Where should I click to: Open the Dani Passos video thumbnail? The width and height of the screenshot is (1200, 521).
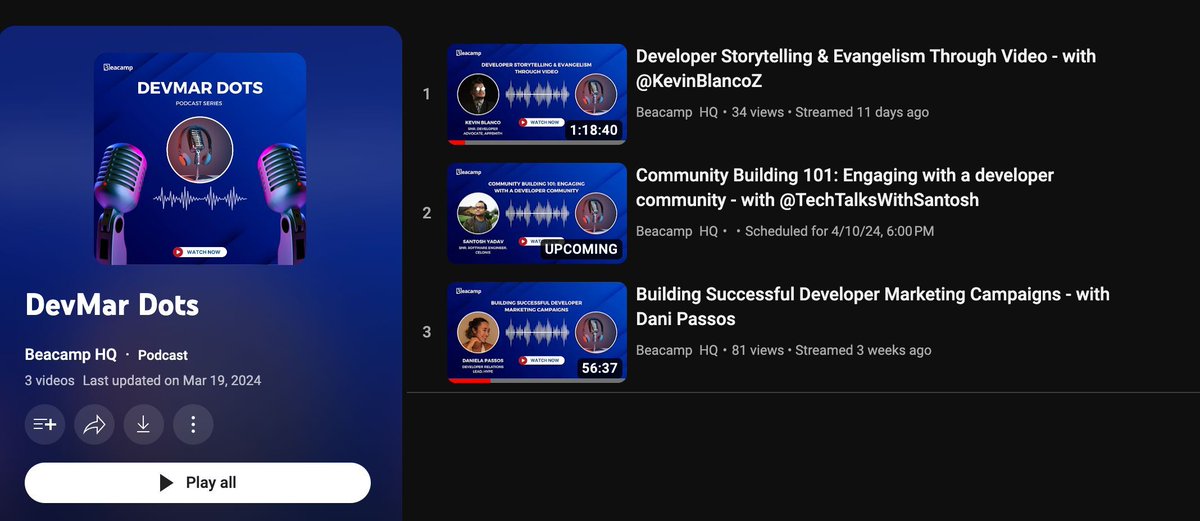pyautogui.click(x=537, y=332)
